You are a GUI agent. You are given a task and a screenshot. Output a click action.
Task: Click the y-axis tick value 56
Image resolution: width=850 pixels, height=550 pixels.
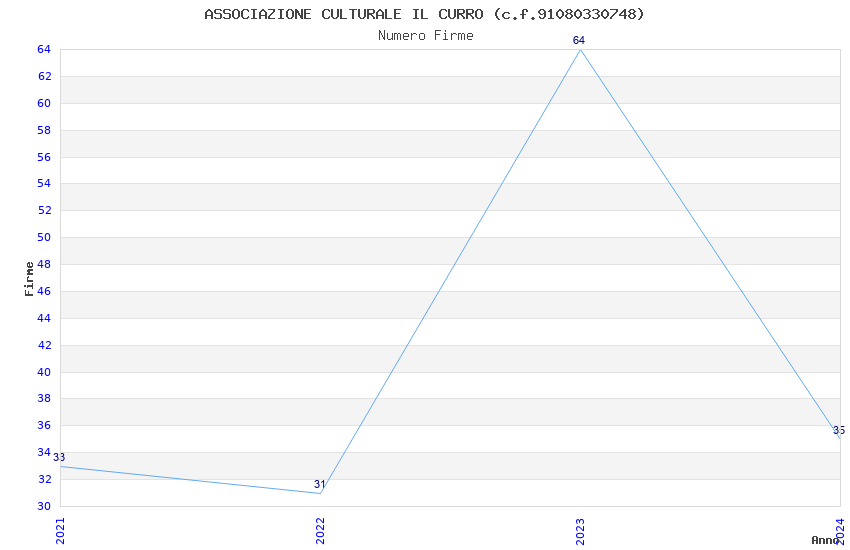44,158
